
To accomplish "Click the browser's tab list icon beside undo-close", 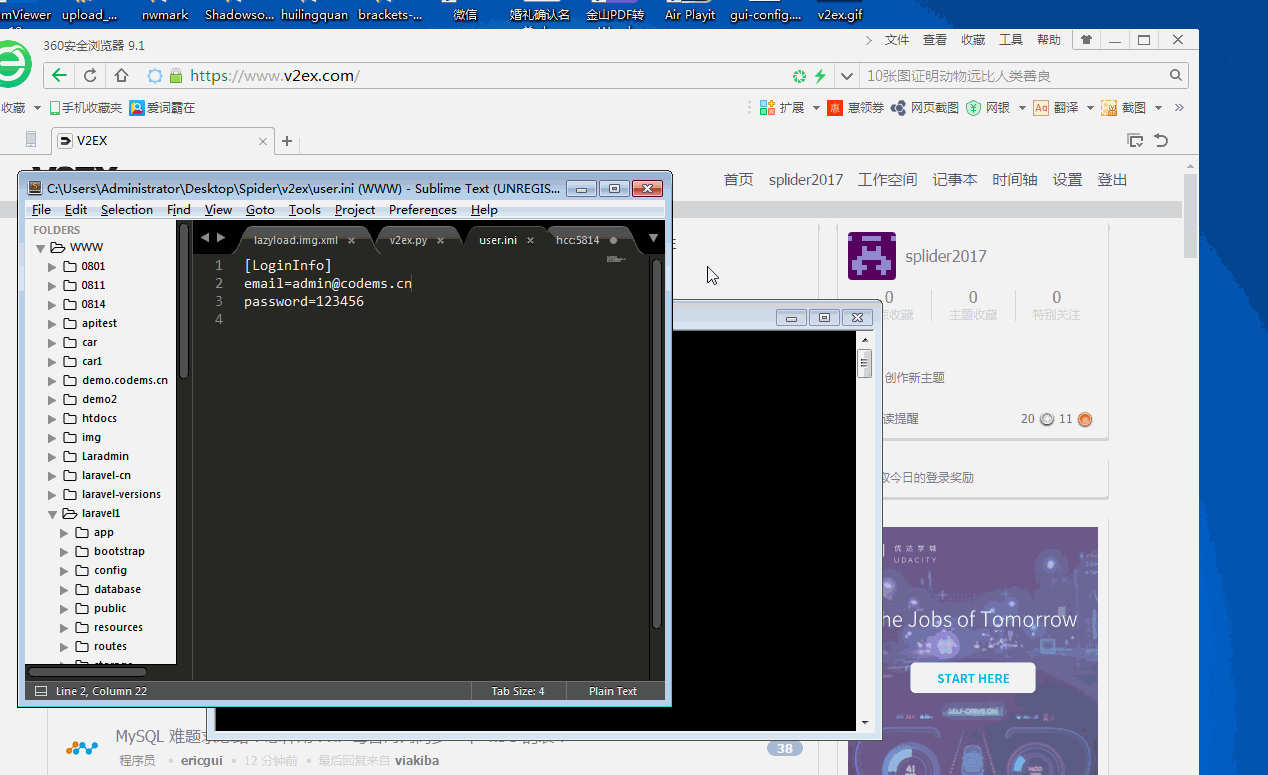I will tap(1135, 140).
